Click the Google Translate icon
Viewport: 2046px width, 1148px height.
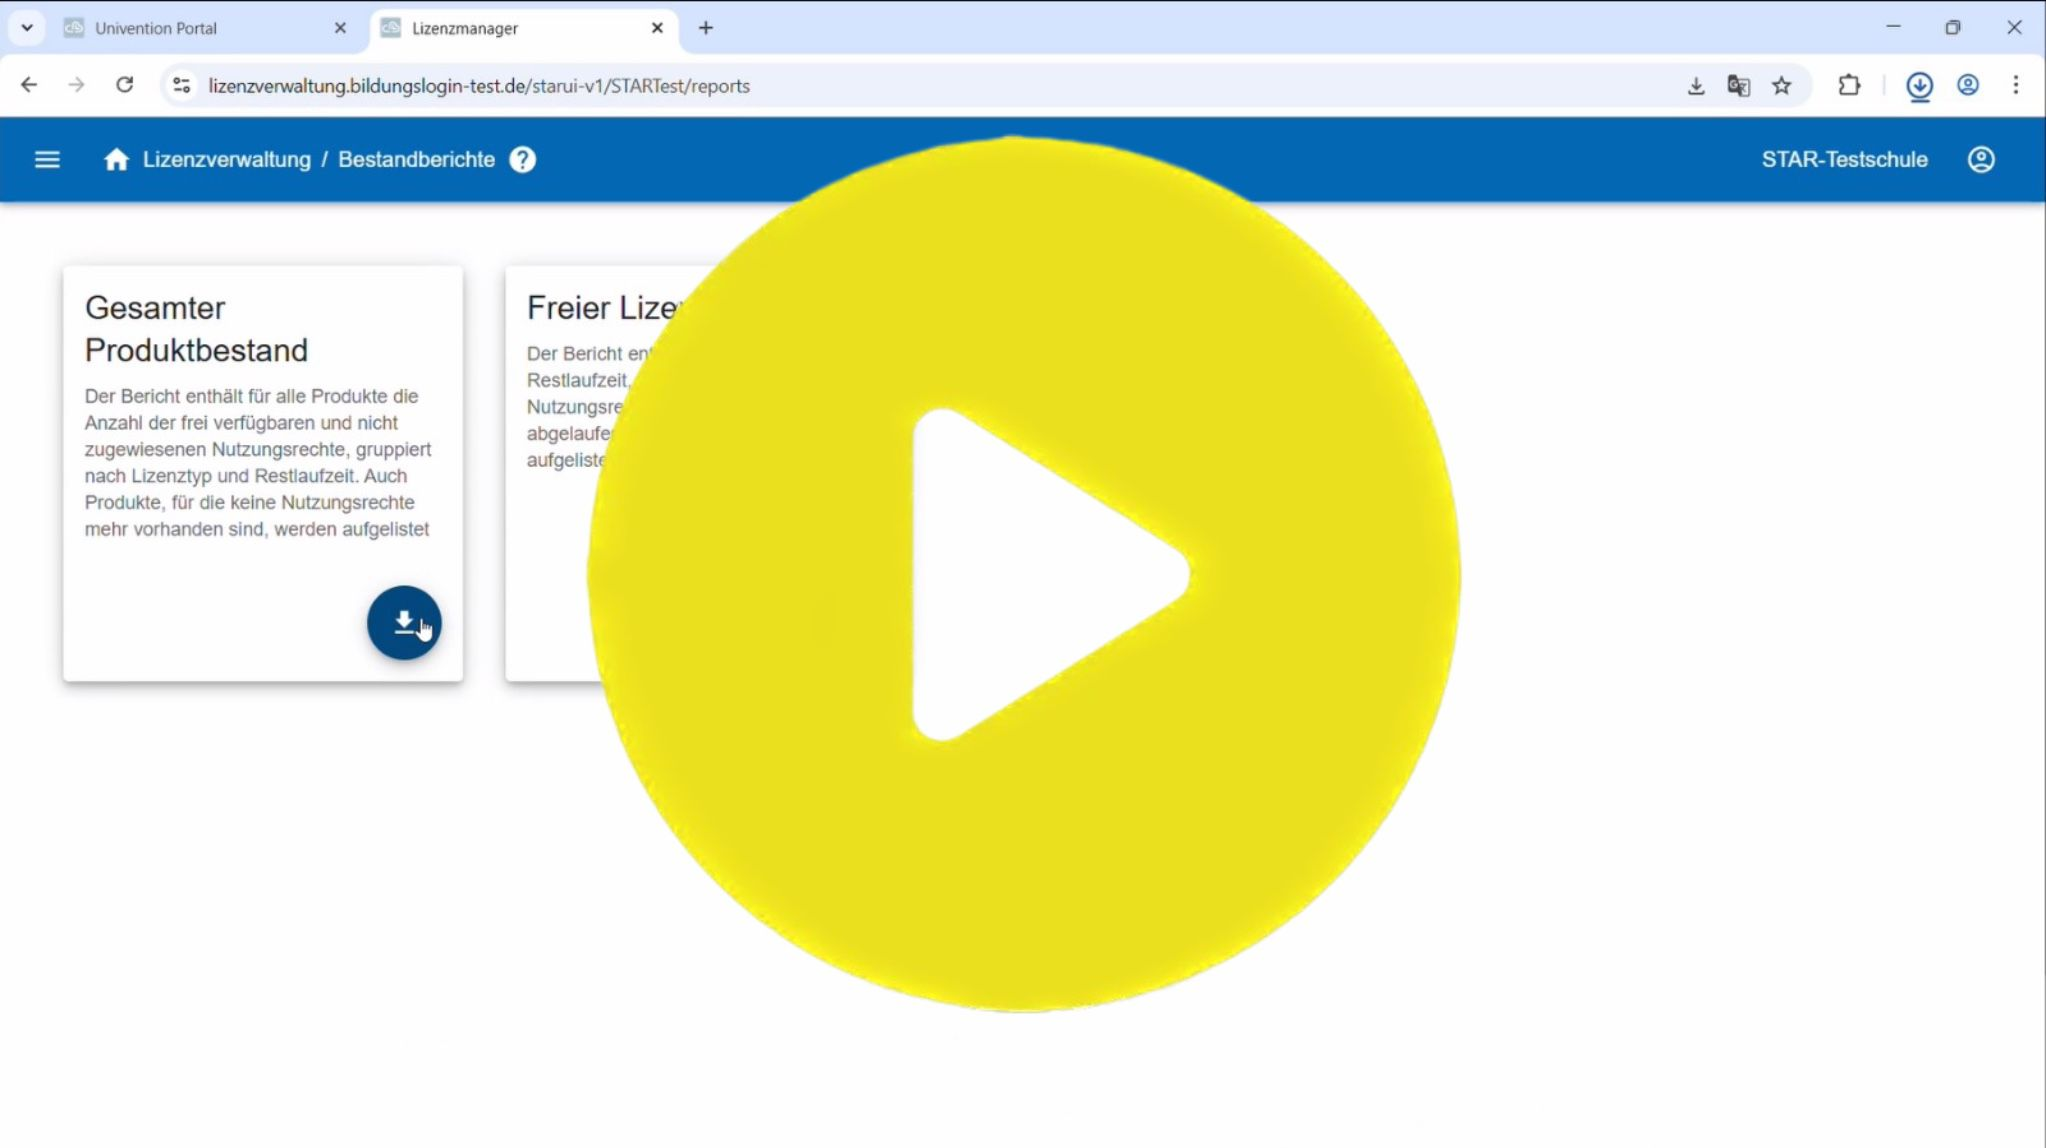point(1738,86)
